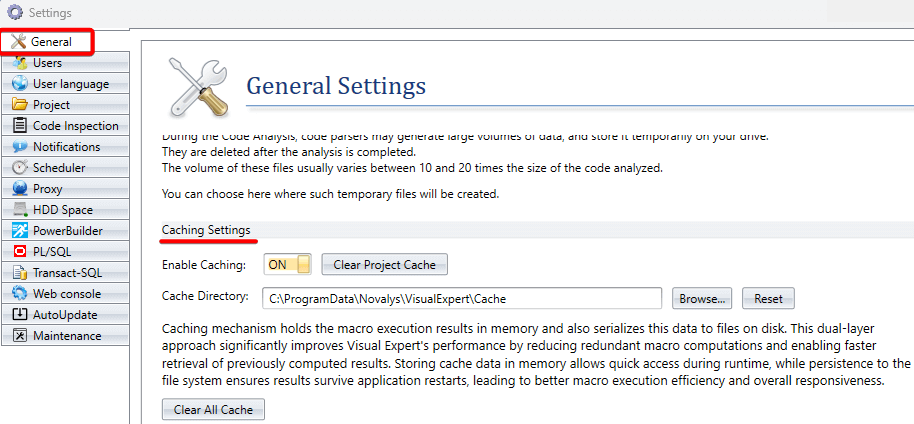Click the Clear Project Cache button
Viewport: 914px width, 424px height.
coord(384,264)
